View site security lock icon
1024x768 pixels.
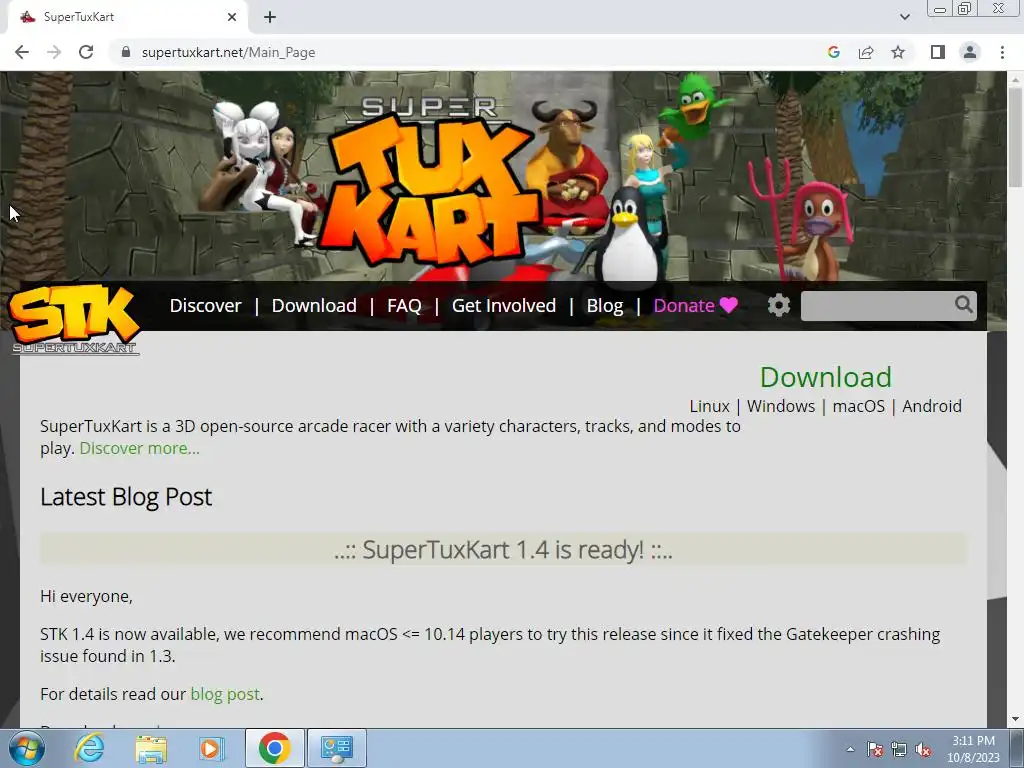pos(126,52)
